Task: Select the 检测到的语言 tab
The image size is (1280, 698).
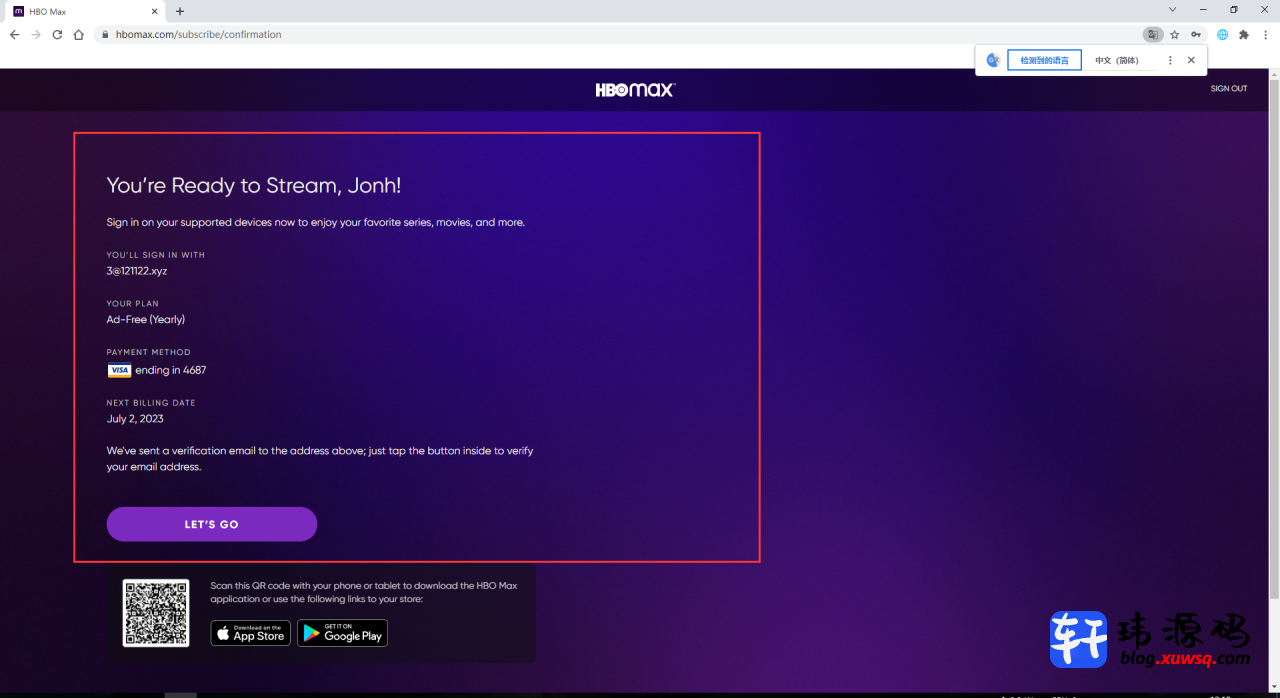Action: (1044, 60)
